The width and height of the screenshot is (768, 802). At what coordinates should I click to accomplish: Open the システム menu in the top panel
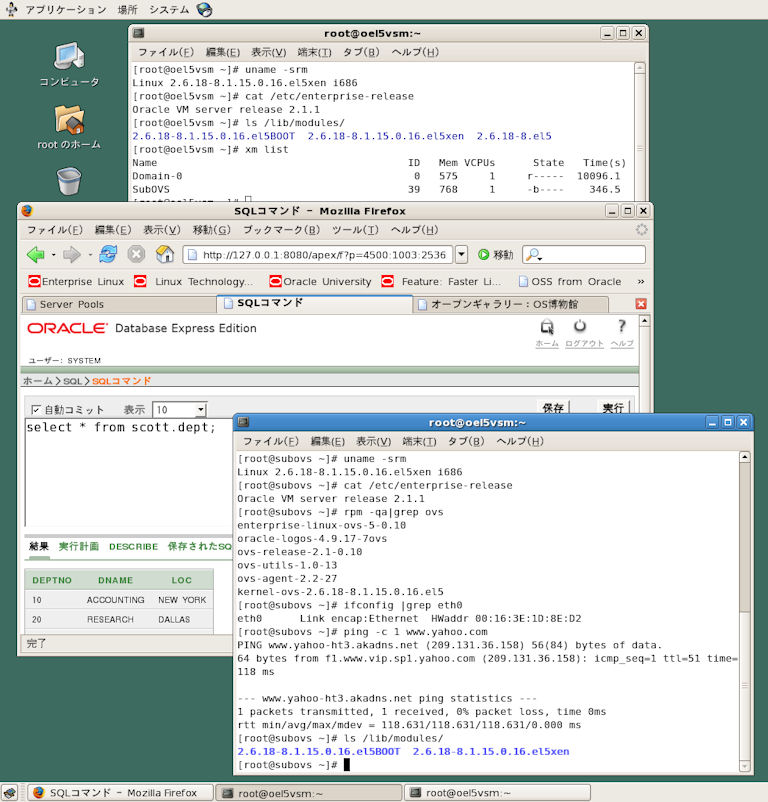[x=169, y=9]
